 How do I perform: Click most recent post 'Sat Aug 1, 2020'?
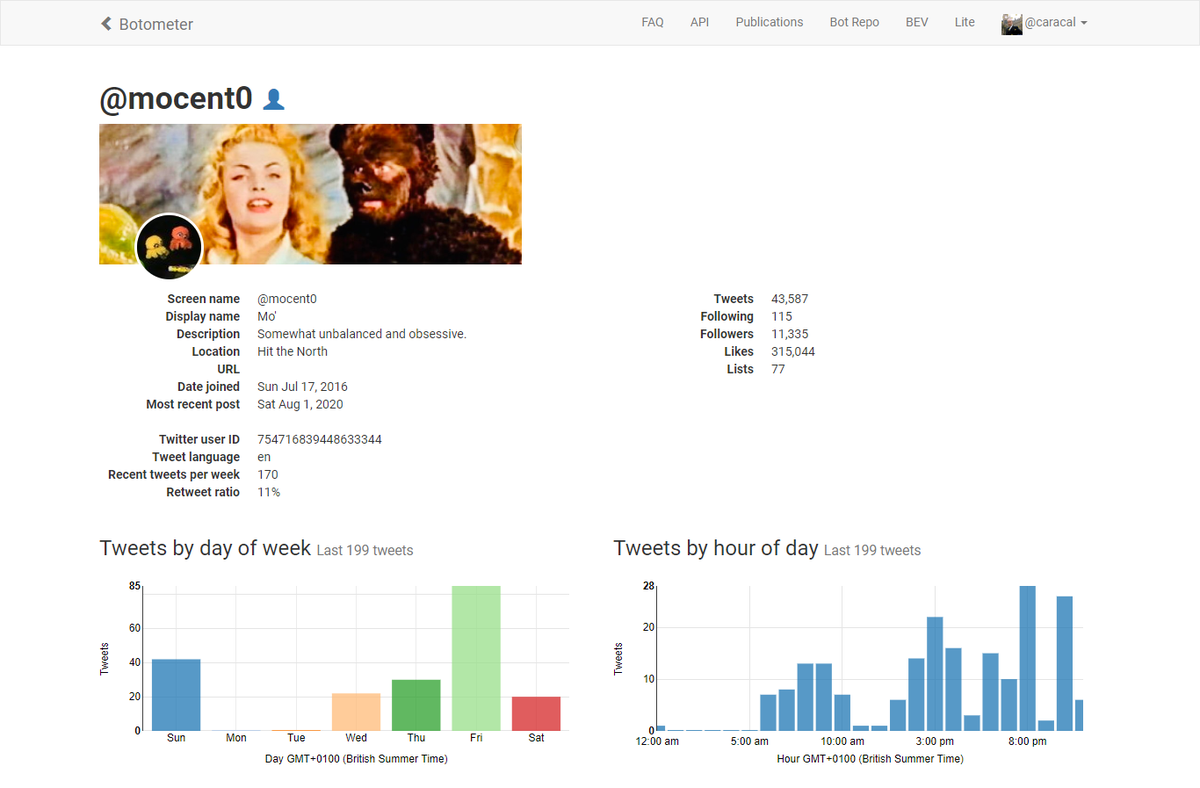[300, 405]
